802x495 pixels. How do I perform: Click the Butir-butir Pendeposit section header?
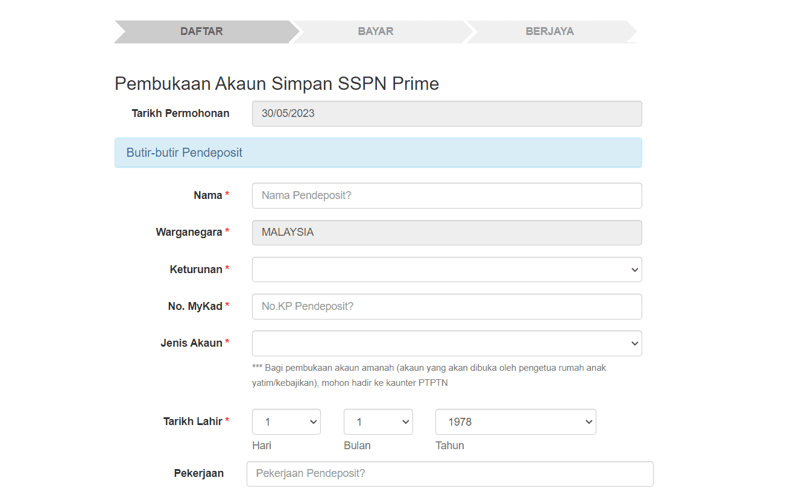pos(378,152)
